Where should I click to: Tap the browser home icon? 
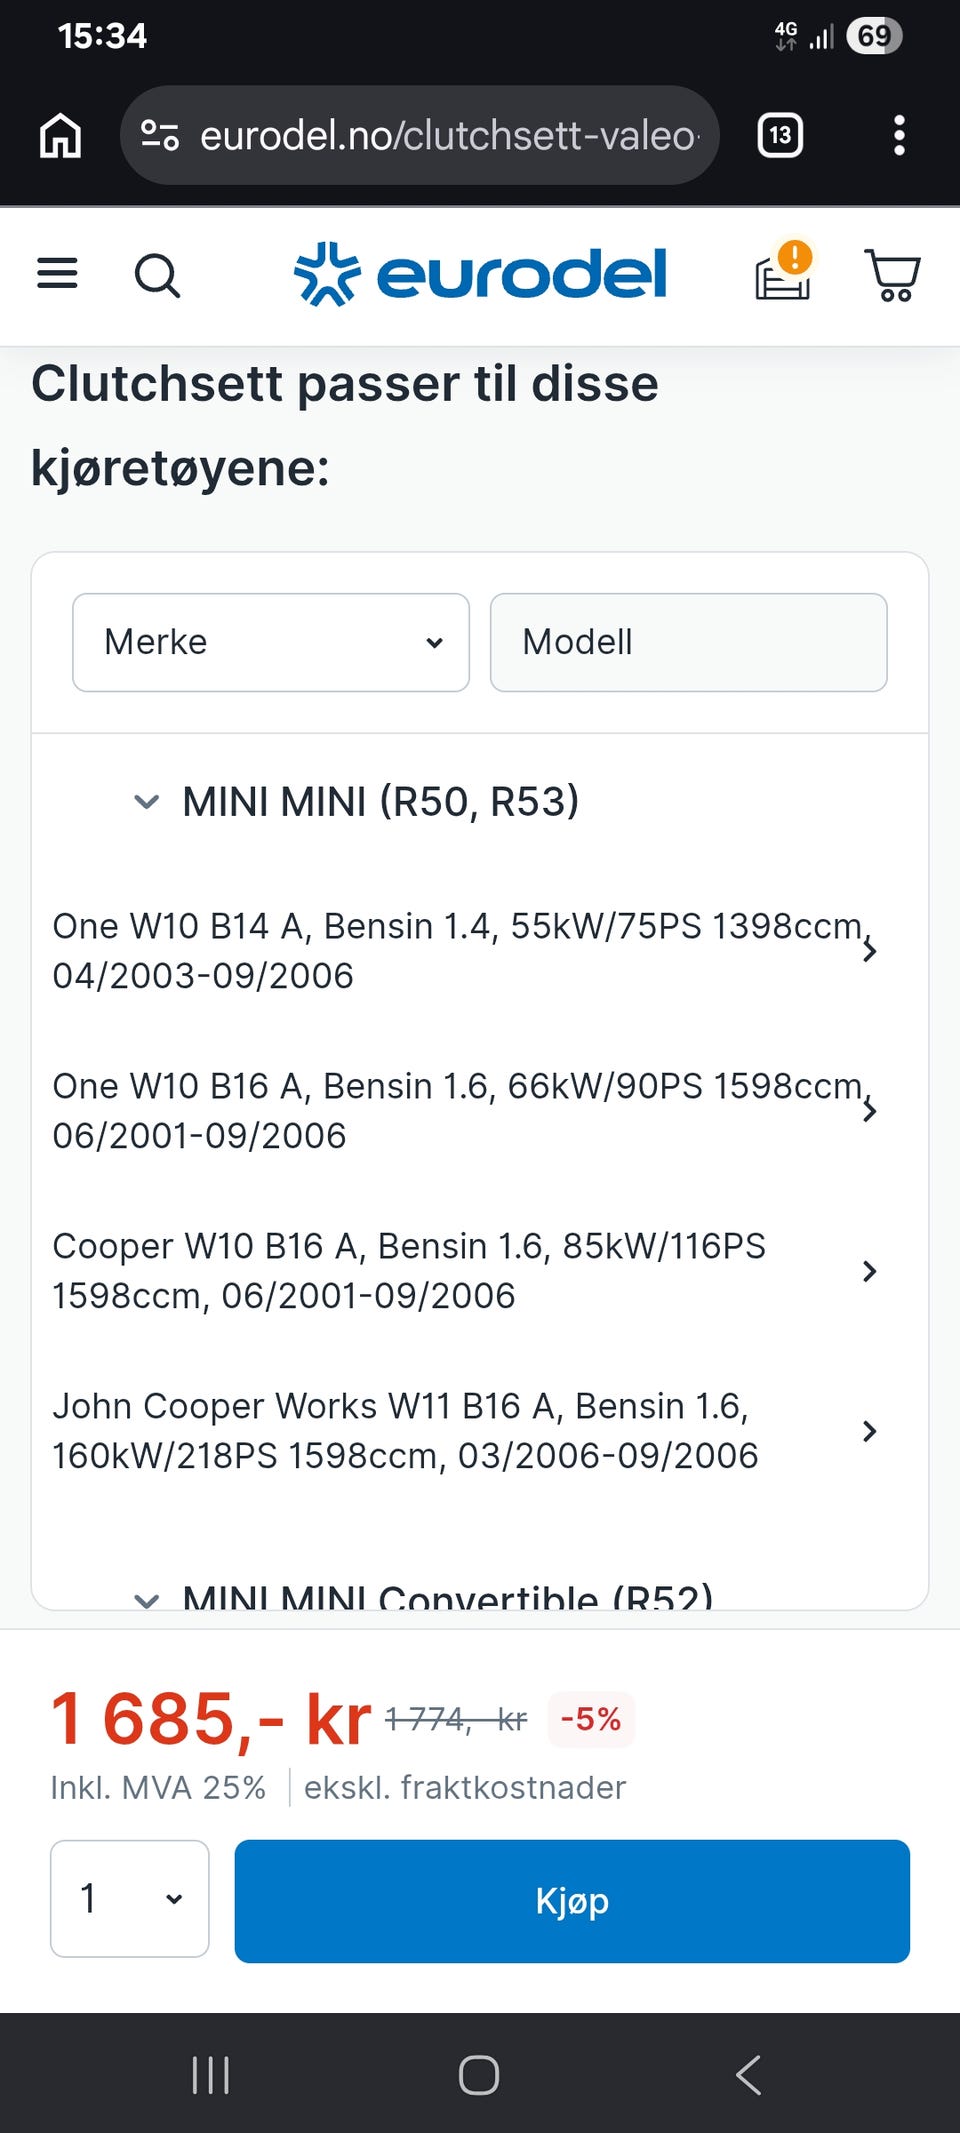pos(60,135)
